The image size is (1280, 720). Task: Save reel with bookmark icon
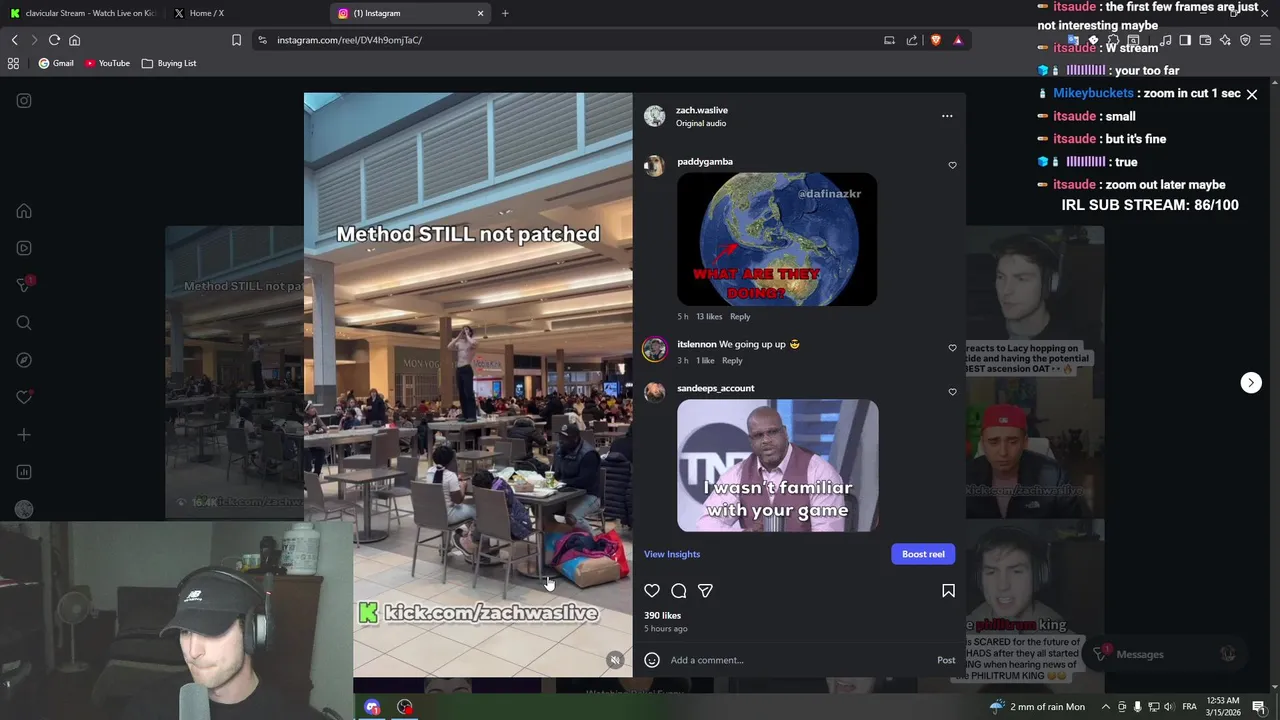point(948,591)
